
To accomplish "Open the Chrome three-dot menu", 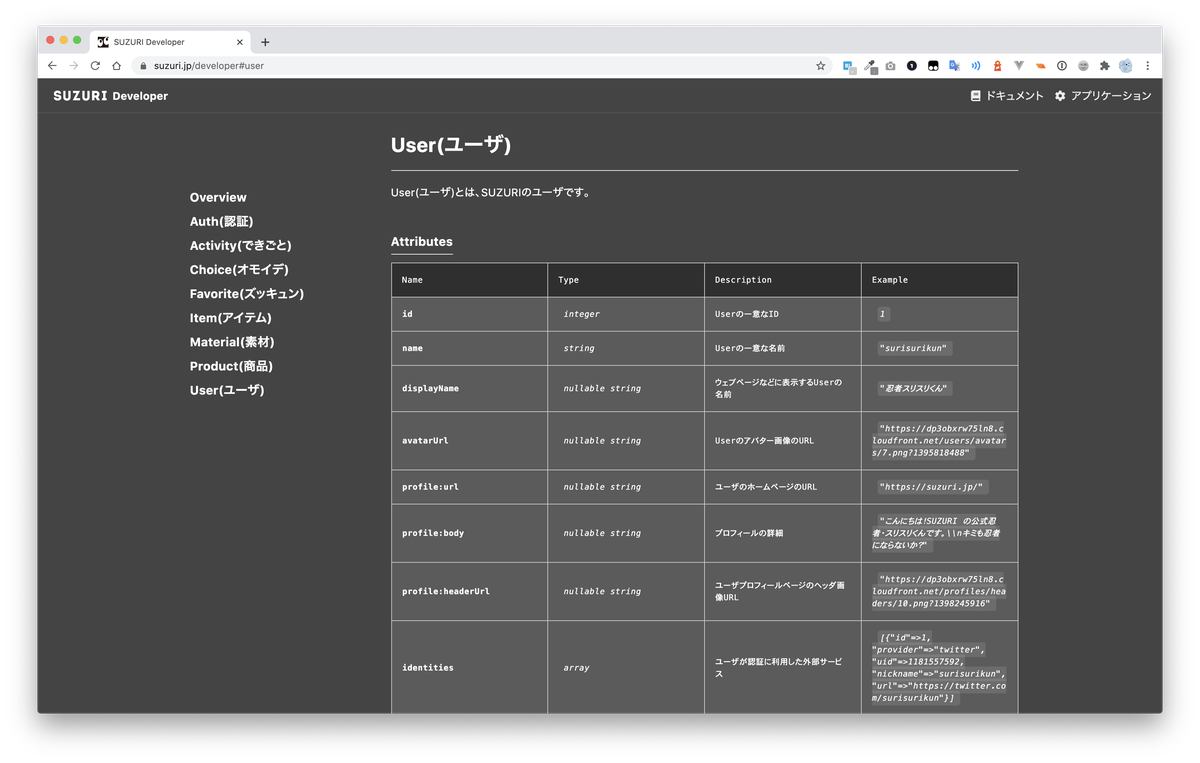I will point(1147,65).
